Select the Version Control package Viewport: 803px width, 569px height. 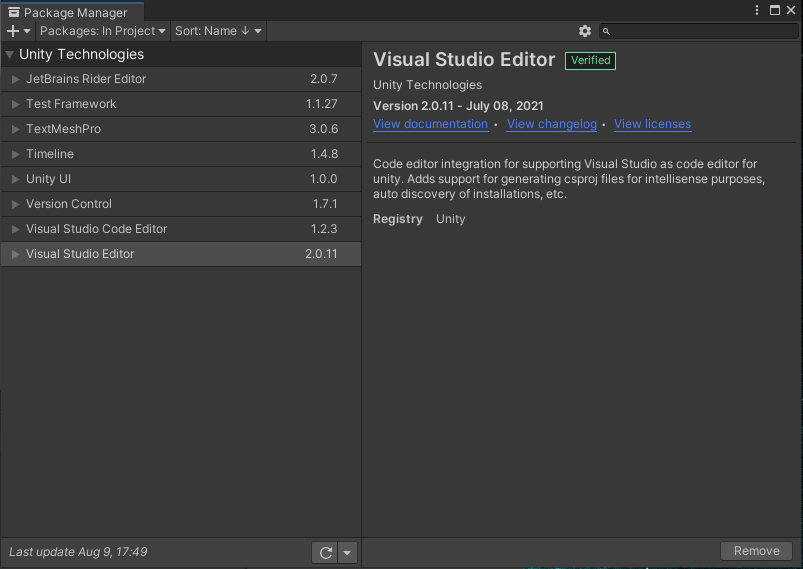[x=69, y=204]
